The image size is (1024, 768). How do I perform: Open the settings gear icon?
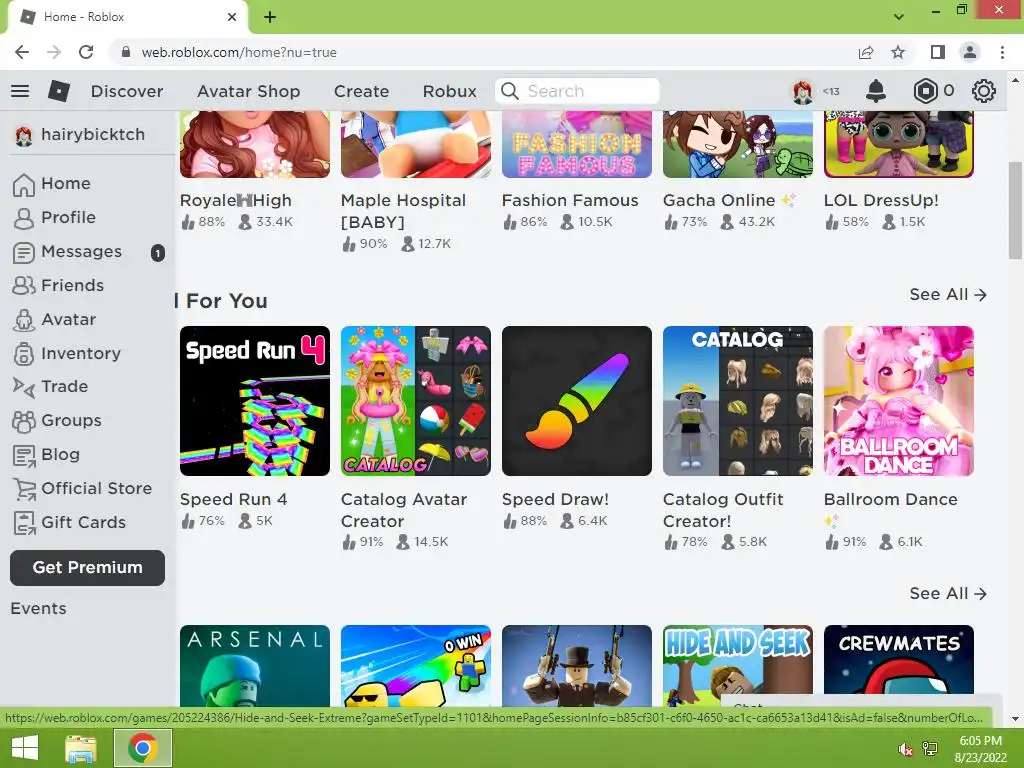point(984,91)
